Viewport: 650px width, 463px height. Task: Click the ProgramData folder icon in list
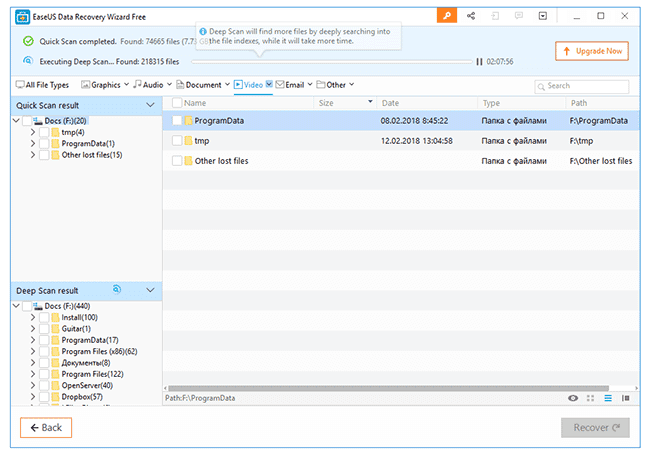[x=188, y=121]
